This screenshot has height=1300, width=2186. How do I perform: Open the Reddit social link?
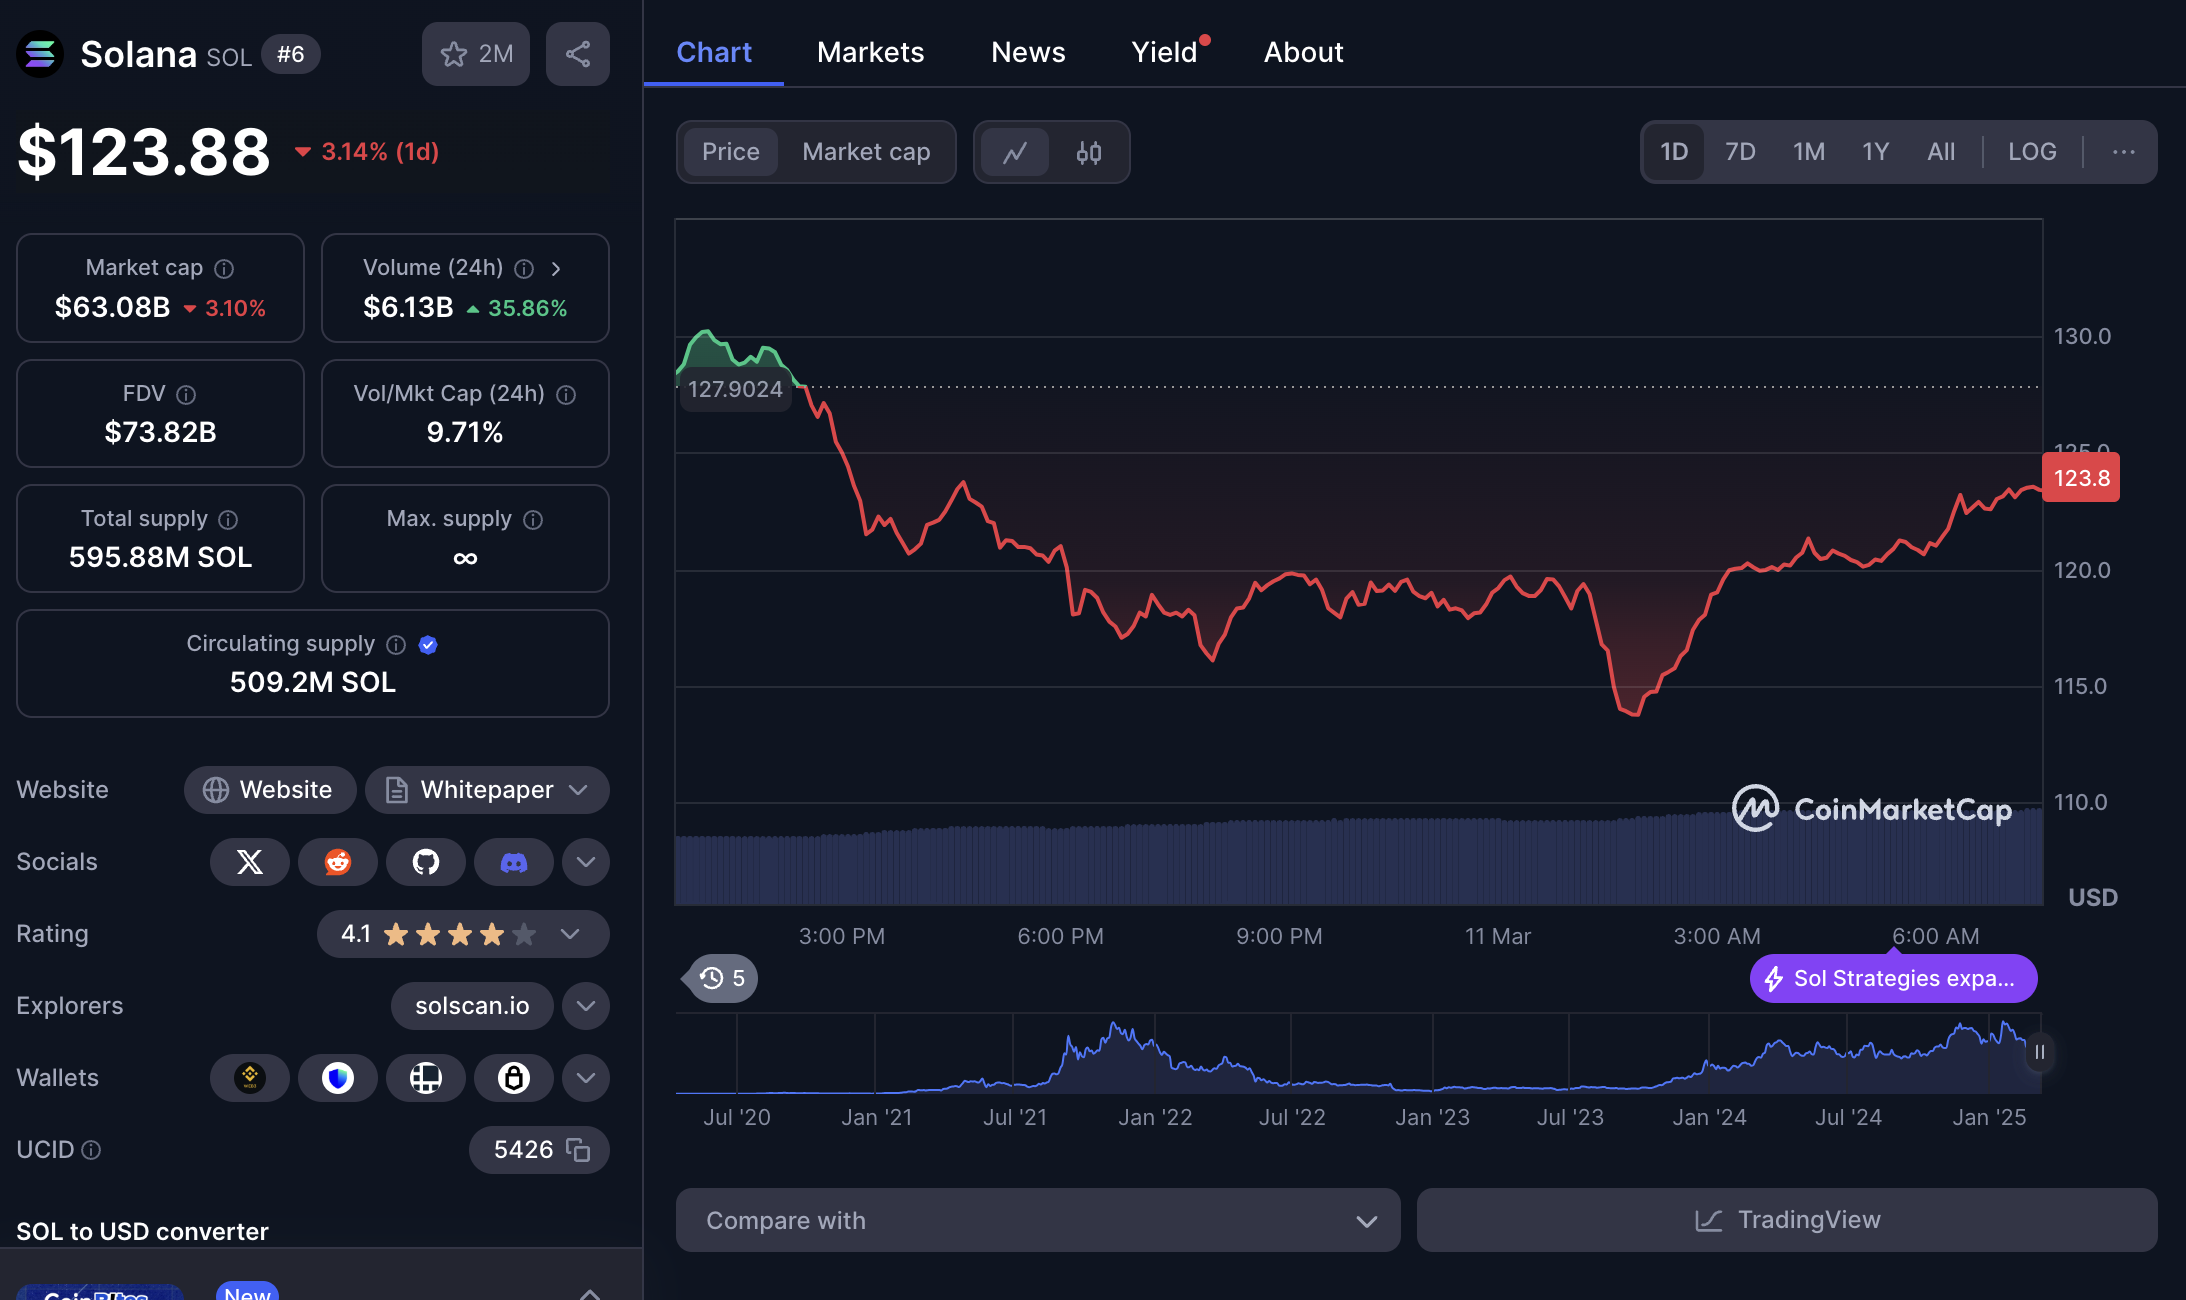(338, 862)
